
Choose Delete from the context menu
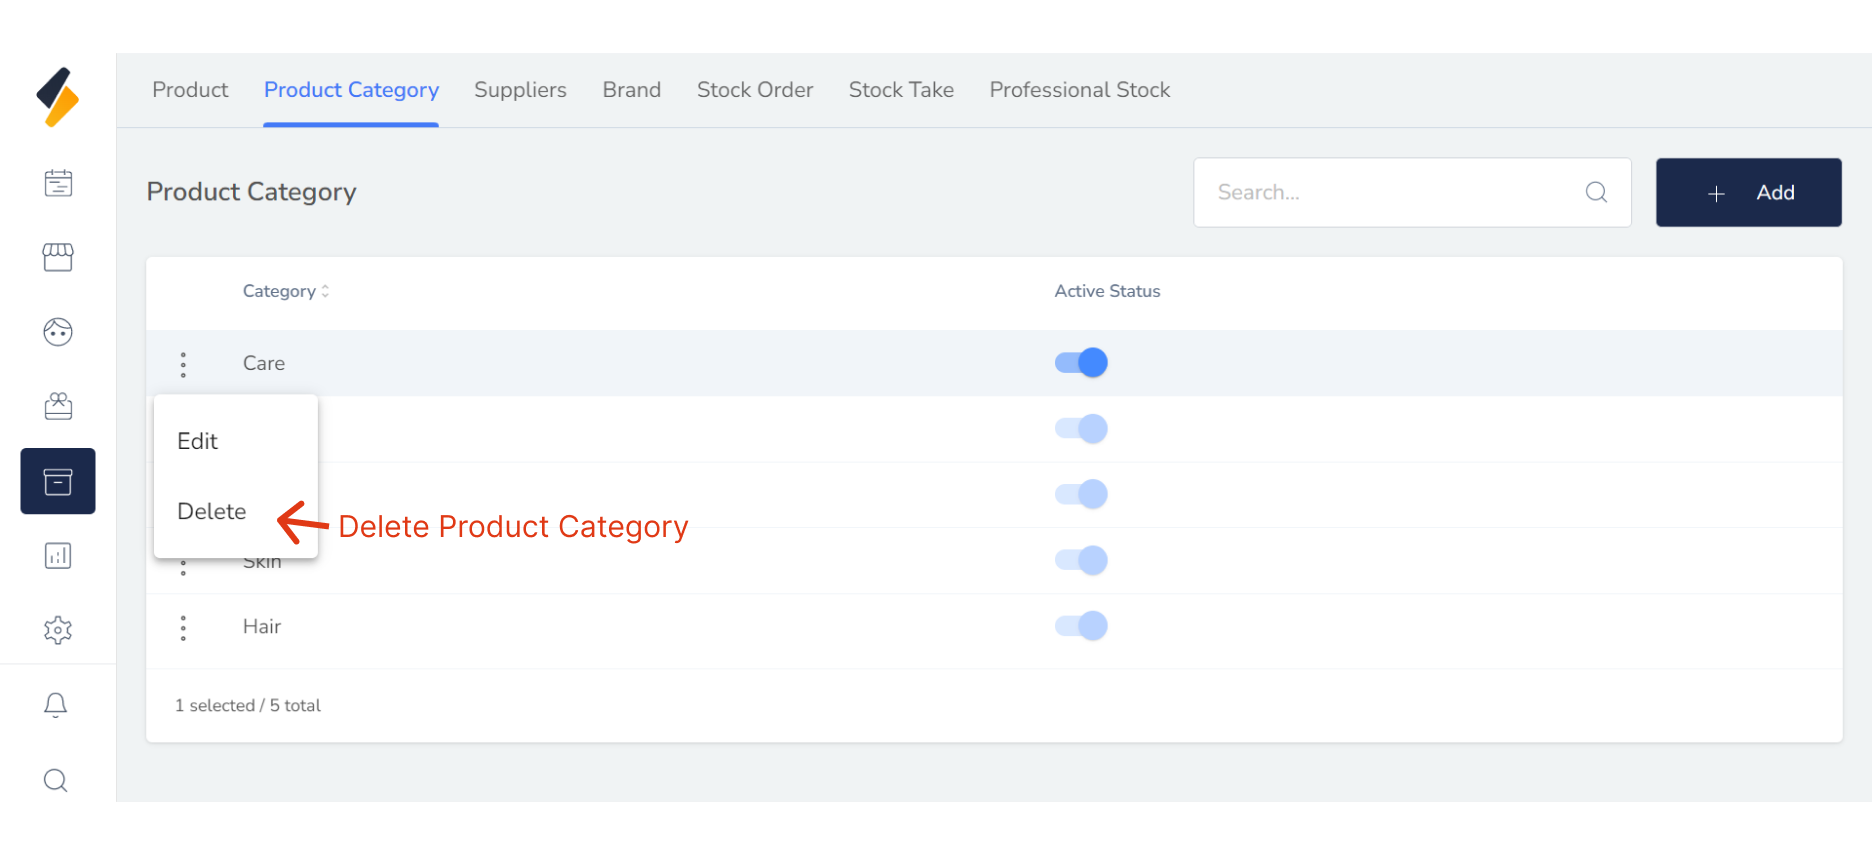212,511
